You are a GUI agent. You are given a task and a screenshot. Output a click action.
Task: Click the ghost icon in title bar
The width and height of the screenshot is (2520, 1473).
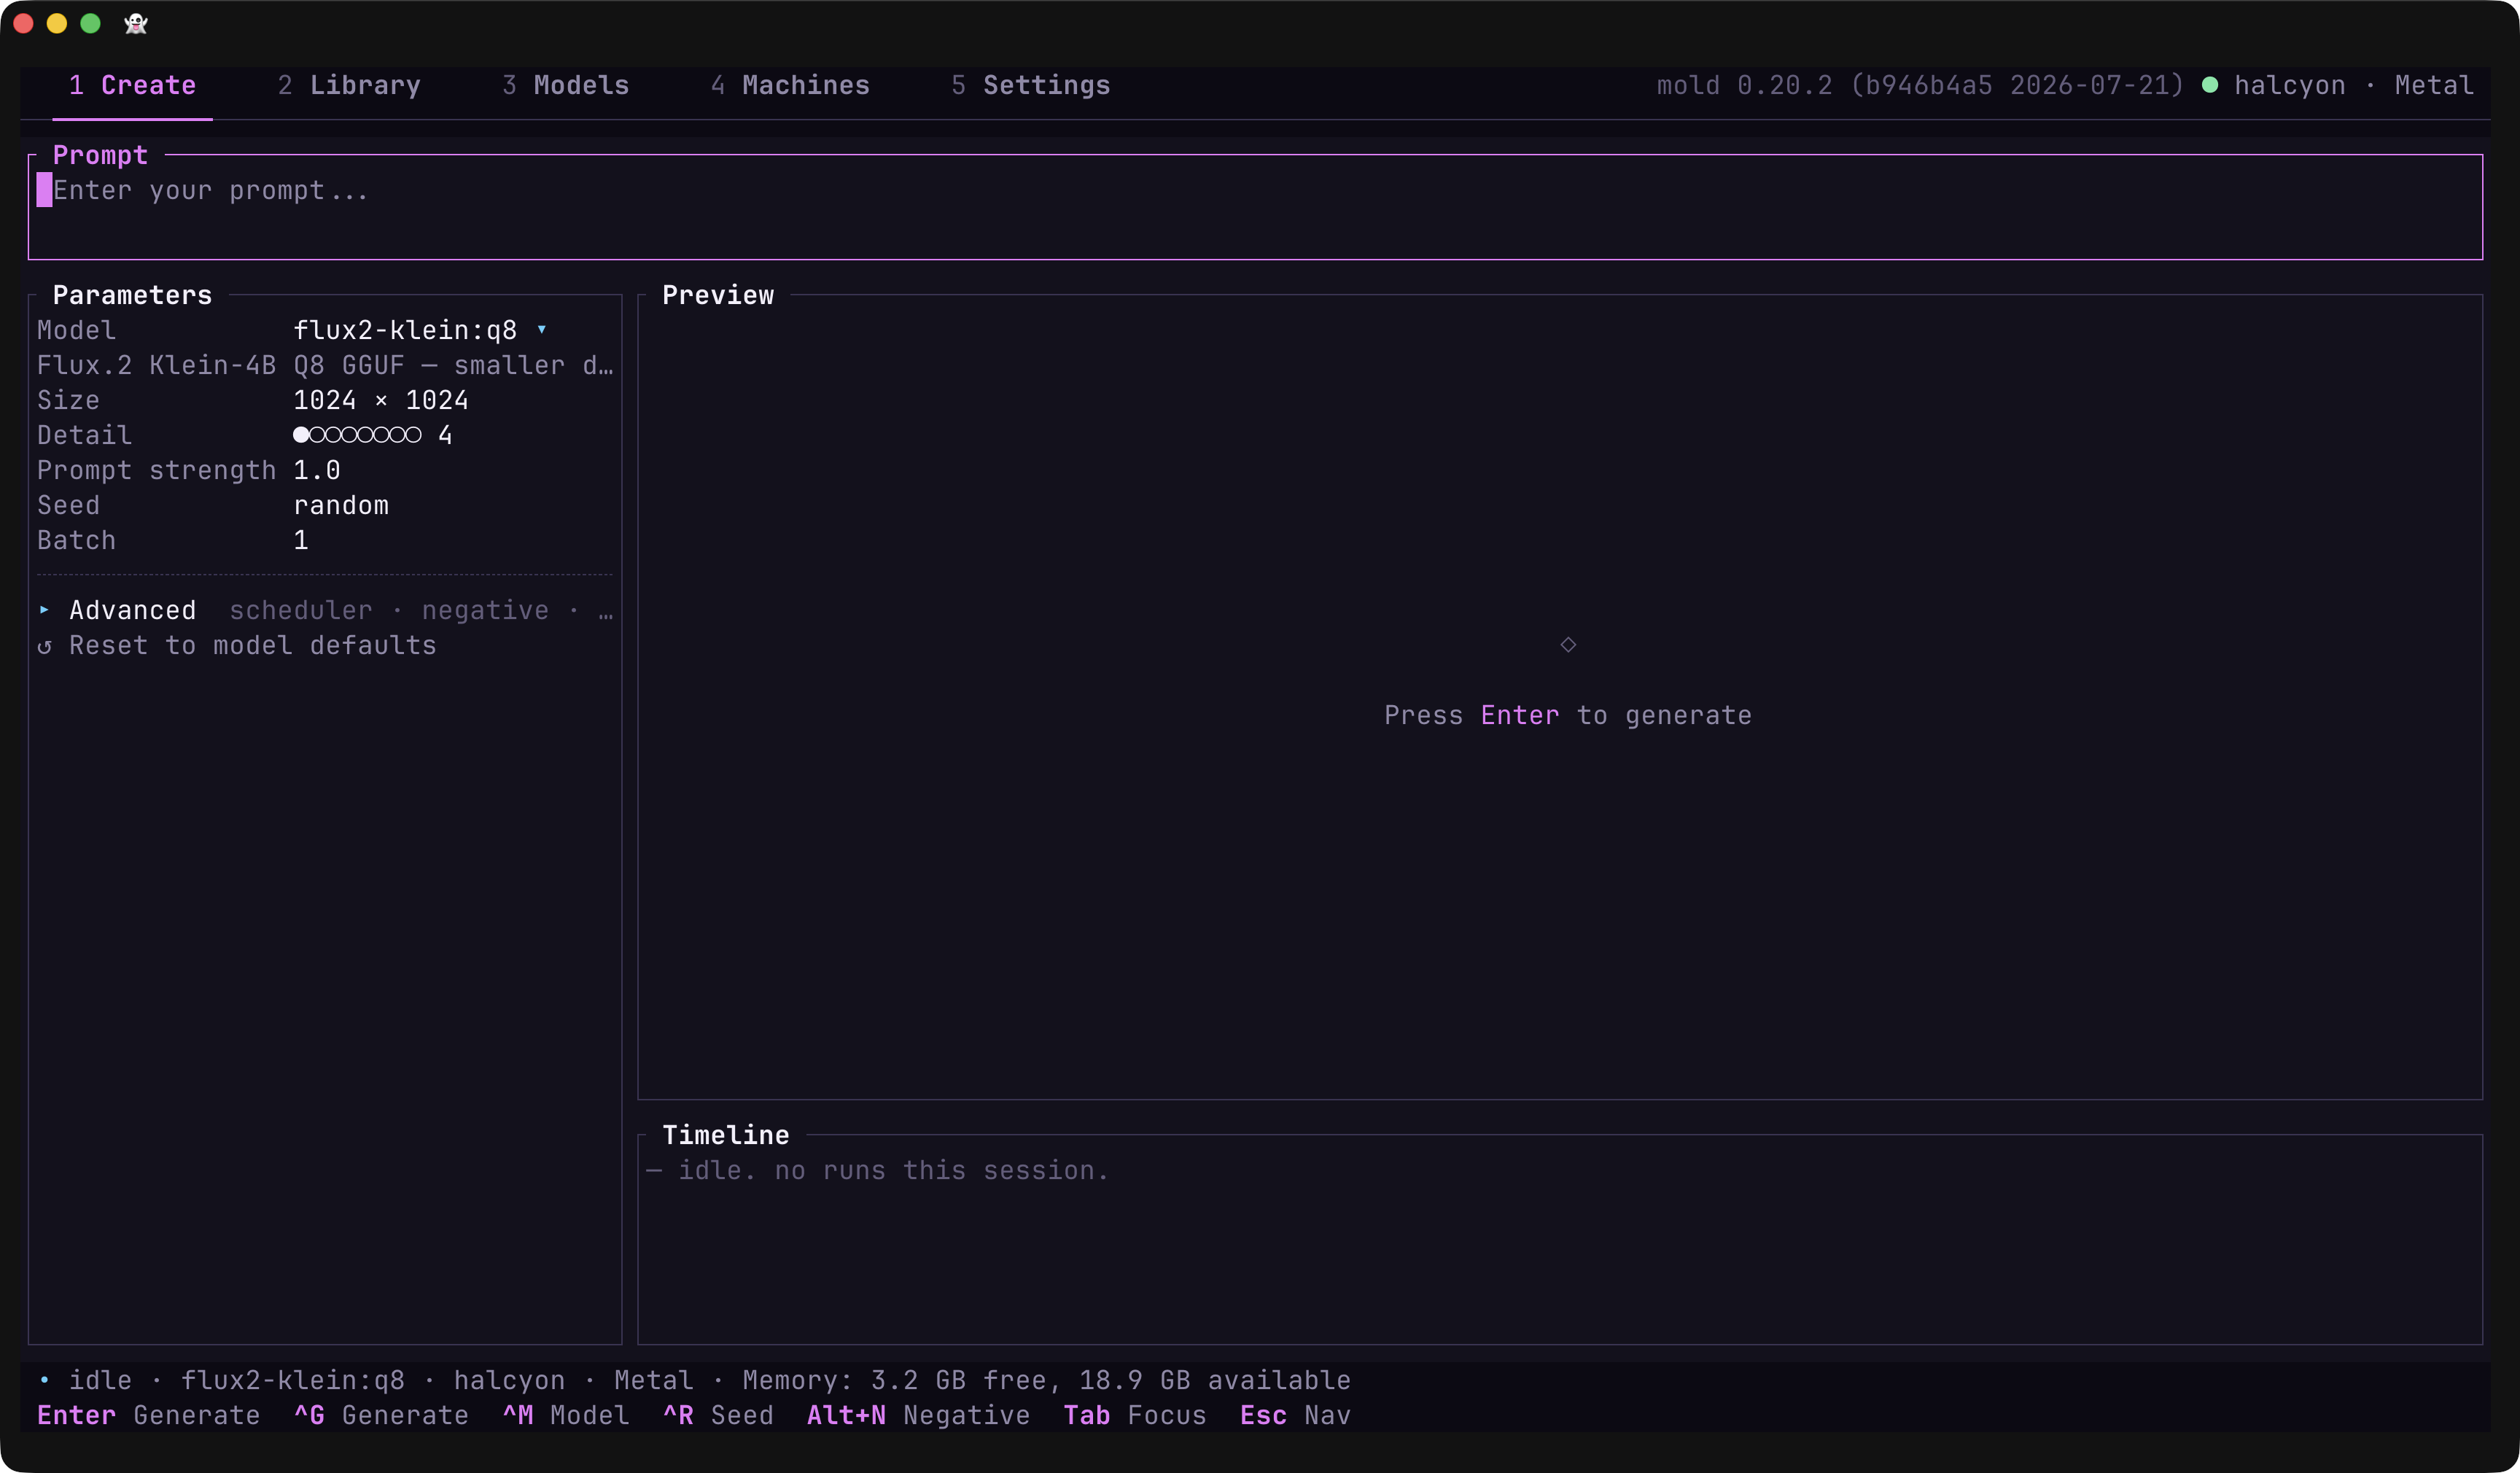tap(136, 23)
